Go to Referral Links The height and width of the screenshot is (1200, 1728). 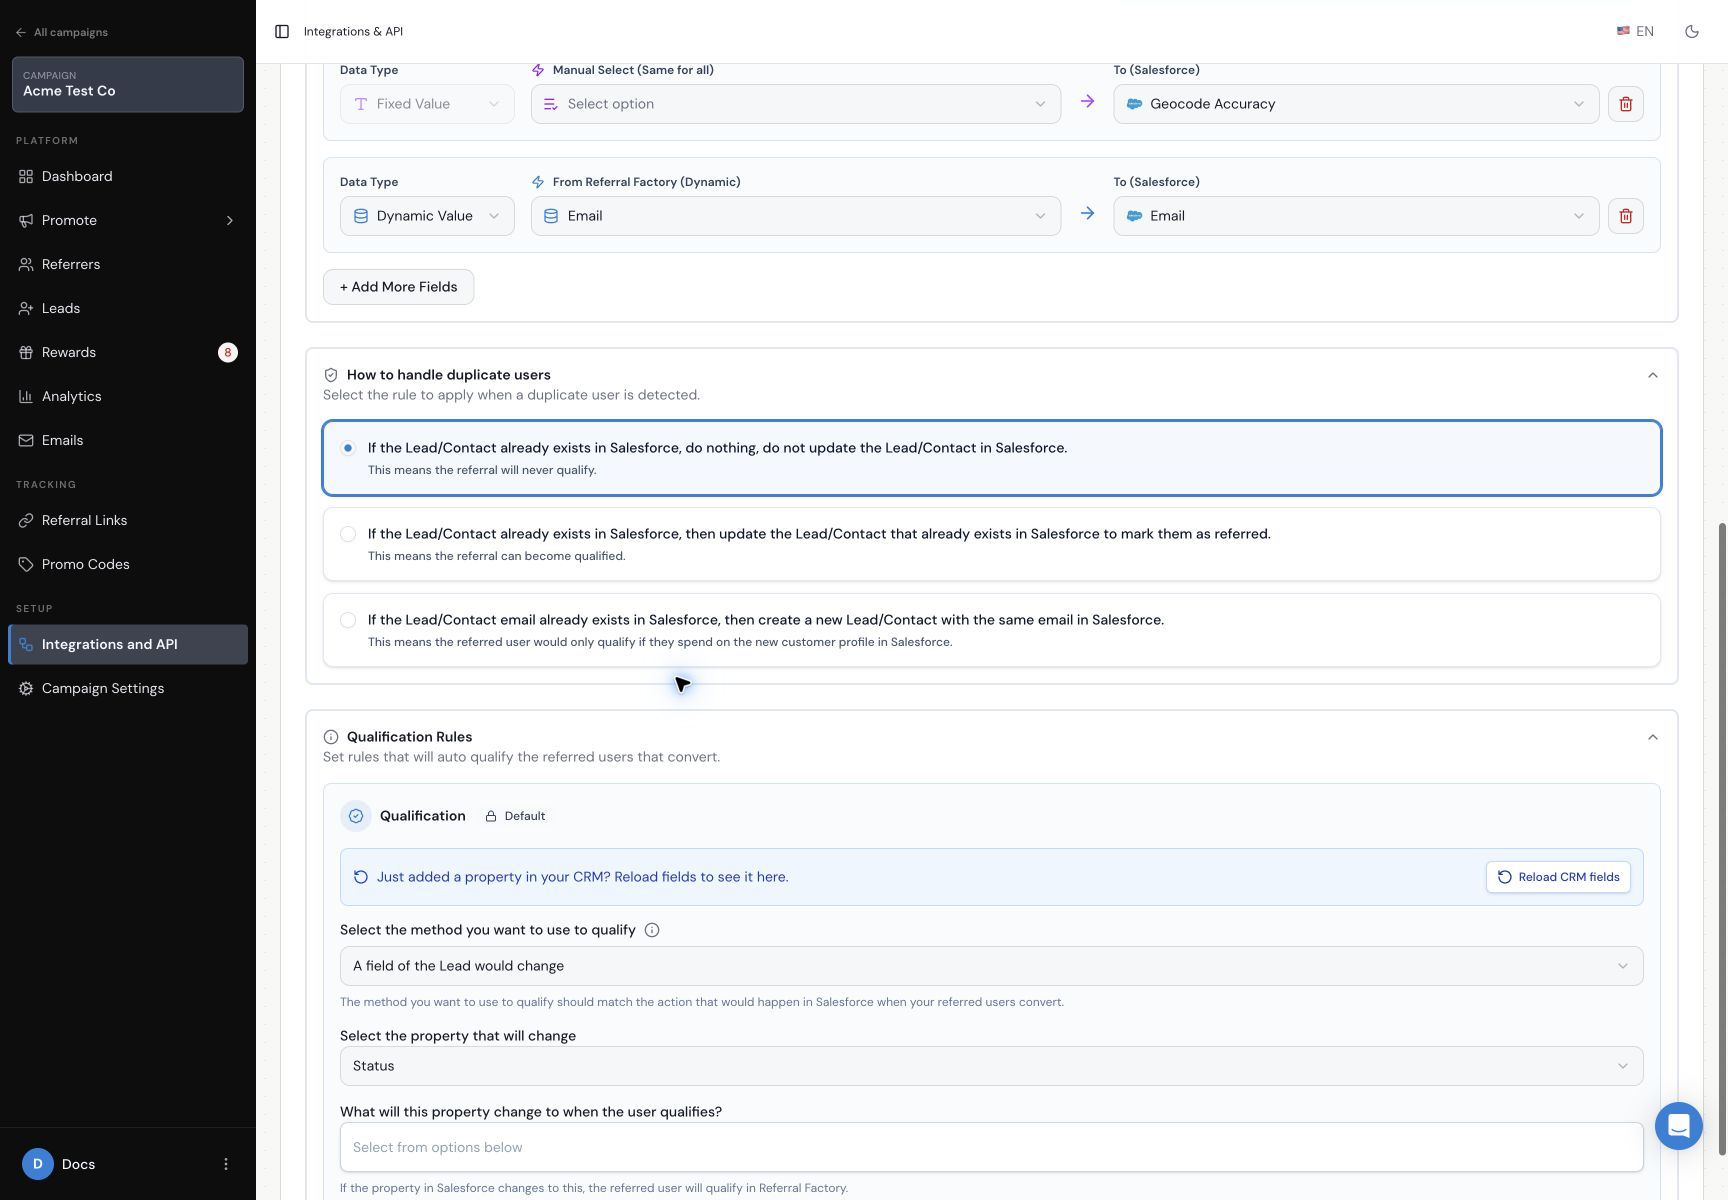[x=128, y=520]
